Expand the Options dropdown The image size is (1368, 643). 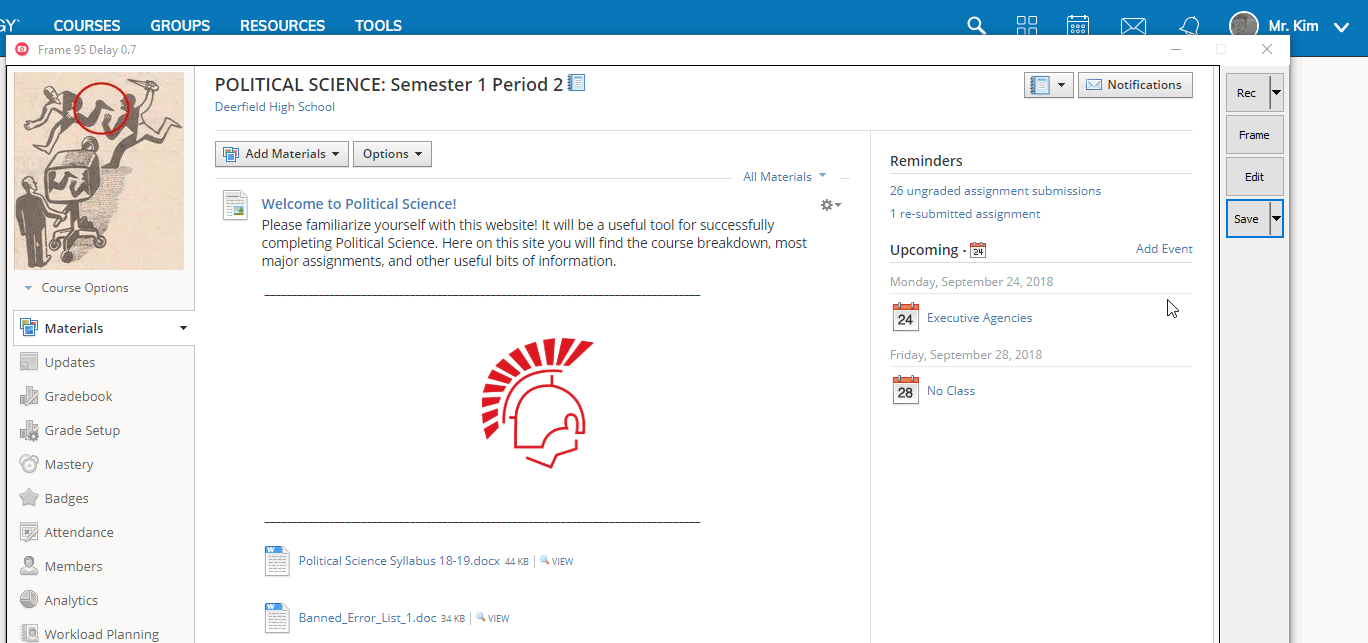pyautogui.click(x=392, y=154)
